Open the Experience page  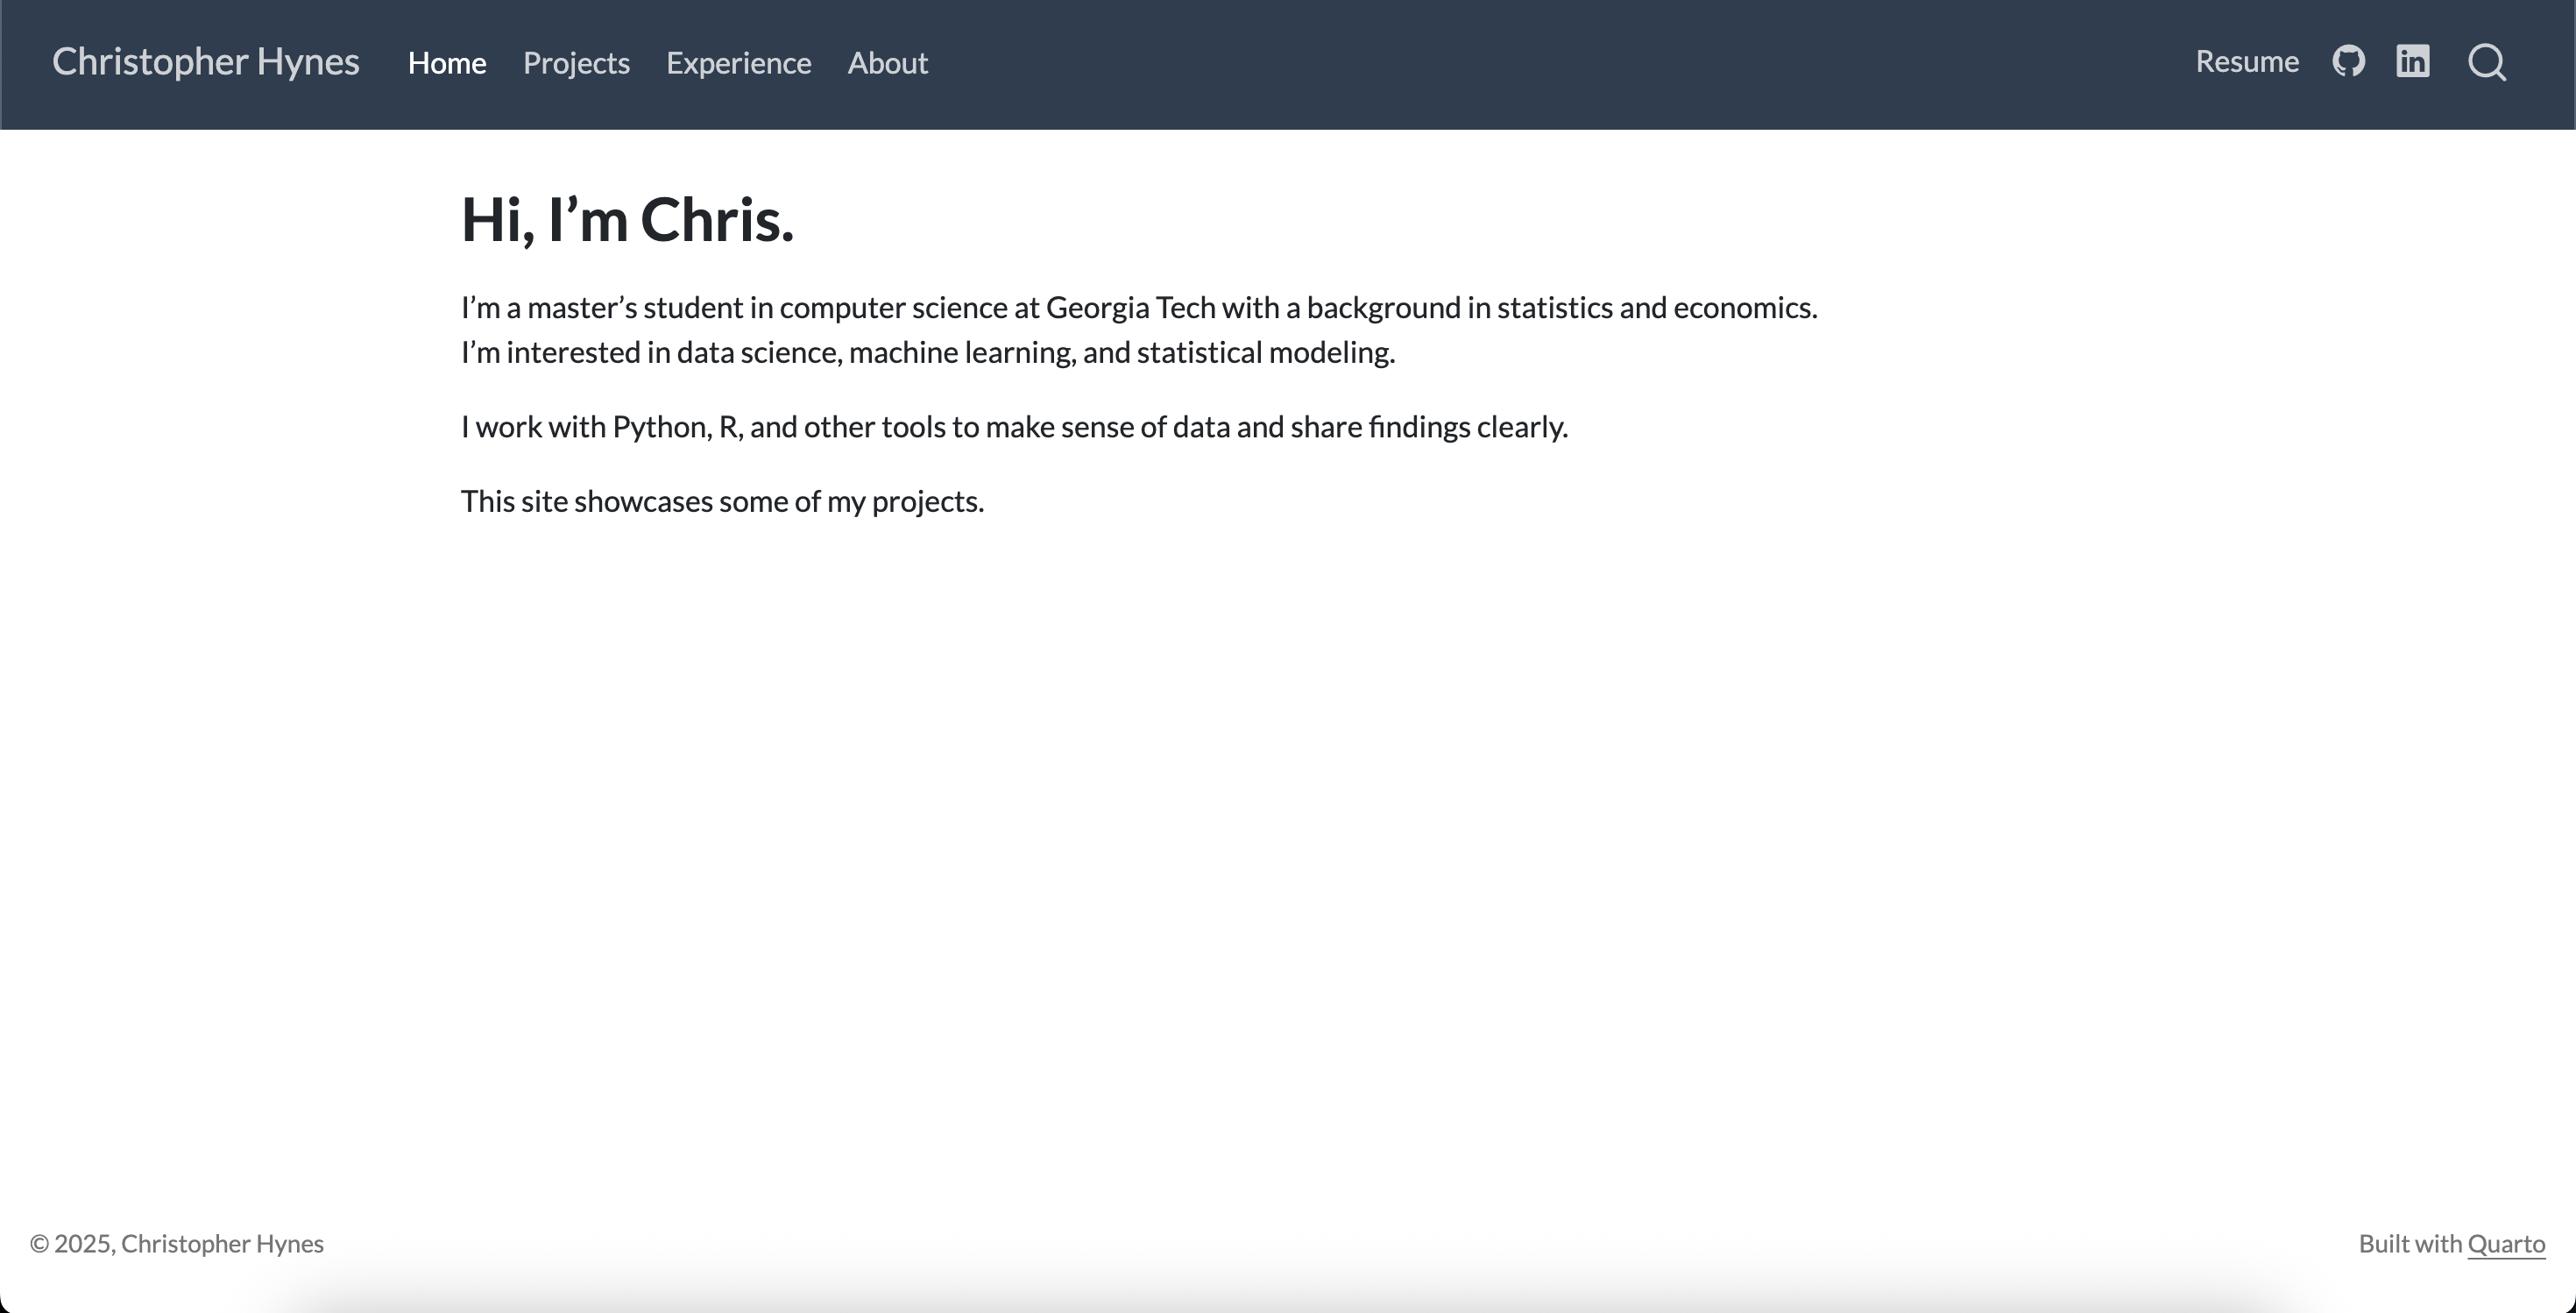click(739, 63)
